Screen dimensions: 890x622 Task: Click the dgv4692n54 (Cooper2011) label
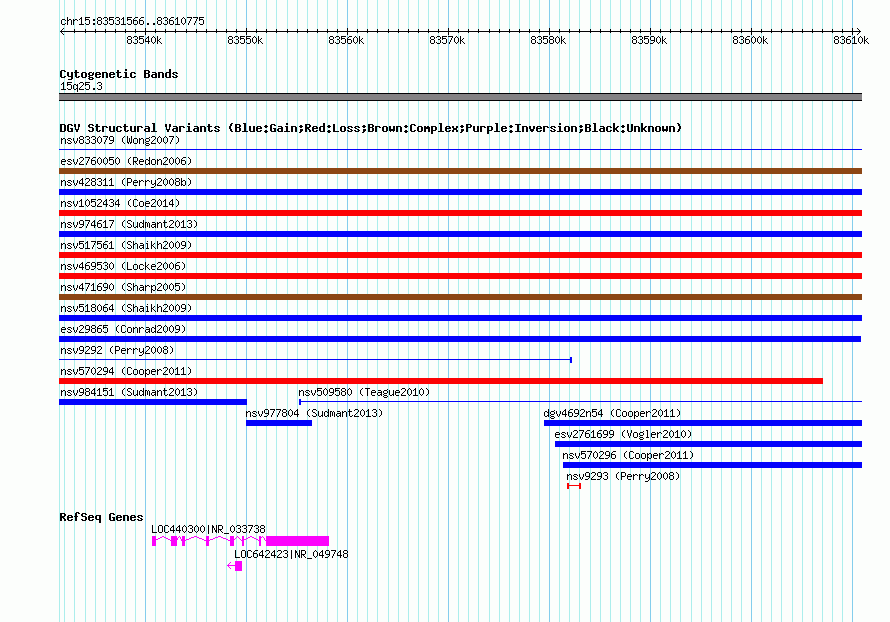click(612, 413)
